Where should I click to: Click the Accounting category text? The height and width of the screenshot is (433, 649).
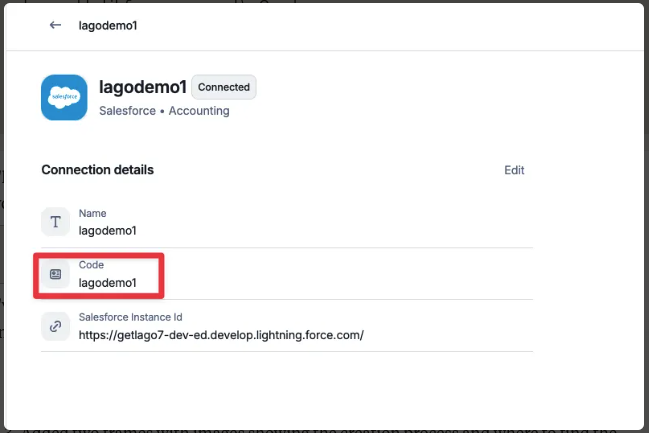[x=199, y=111]
